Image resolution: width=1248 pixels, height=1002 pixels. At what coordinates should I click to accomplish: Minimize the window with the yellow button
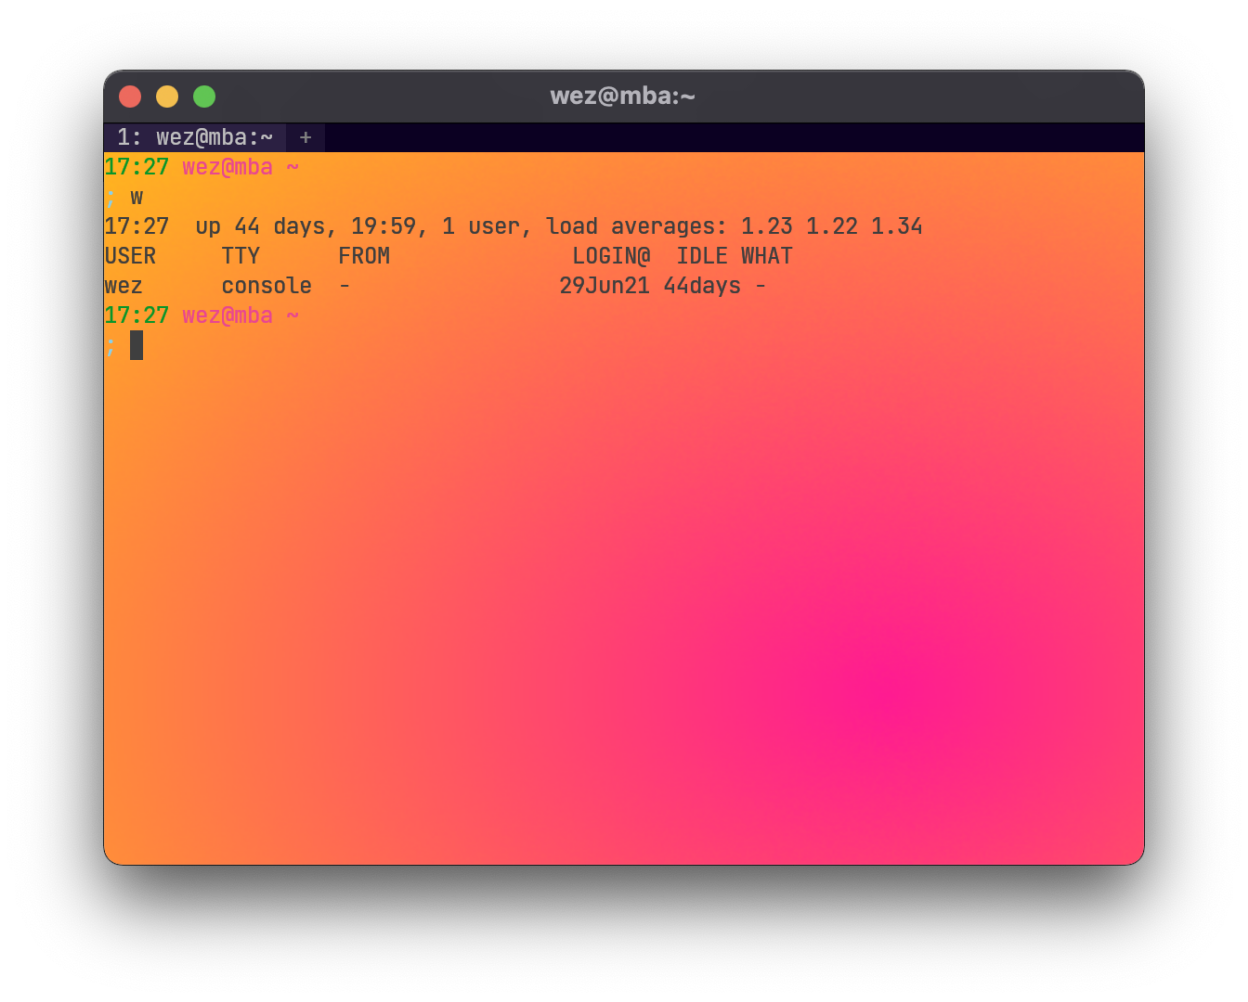[x=167, y=97]
